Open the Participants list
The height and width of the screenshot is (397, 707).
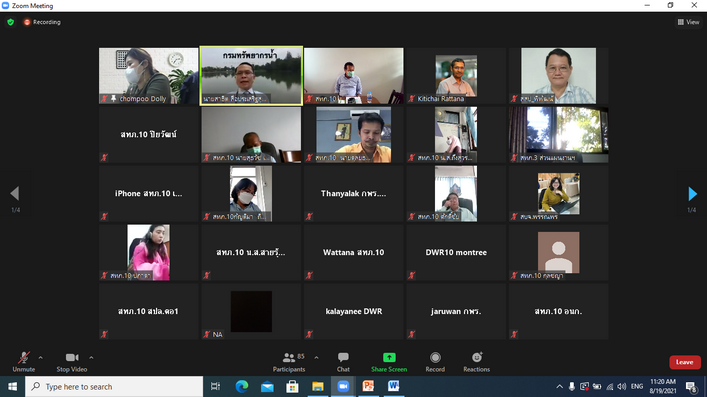pos(289,362)
